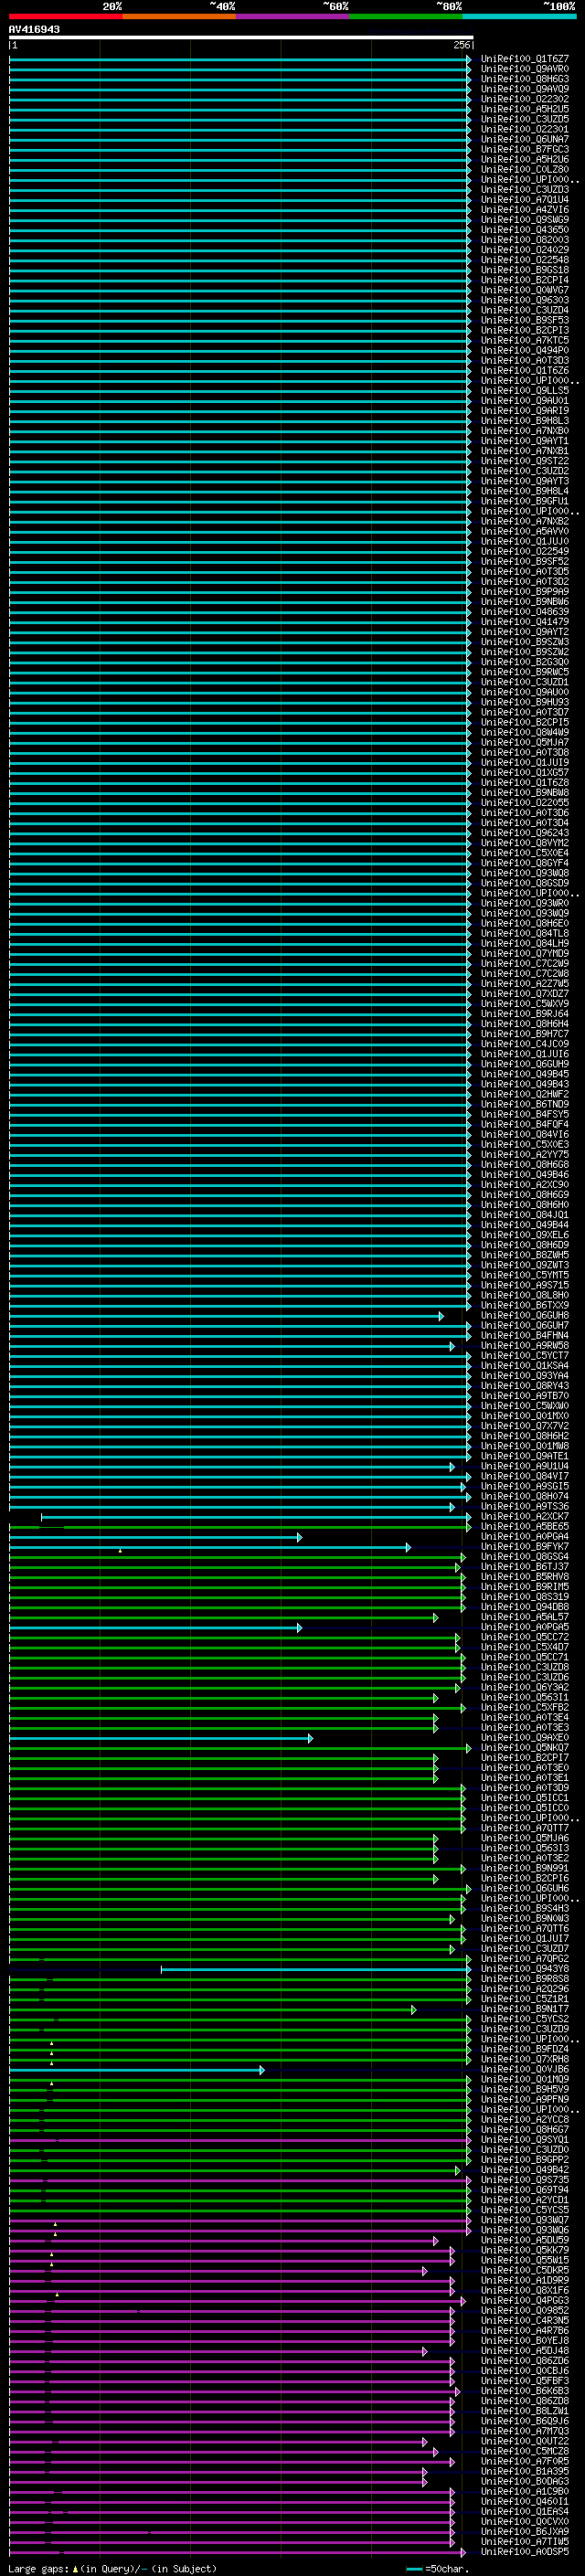Select hit label UniRef100_A0PGA5
585x2576 pixels.
click(x=525, y=1627)
